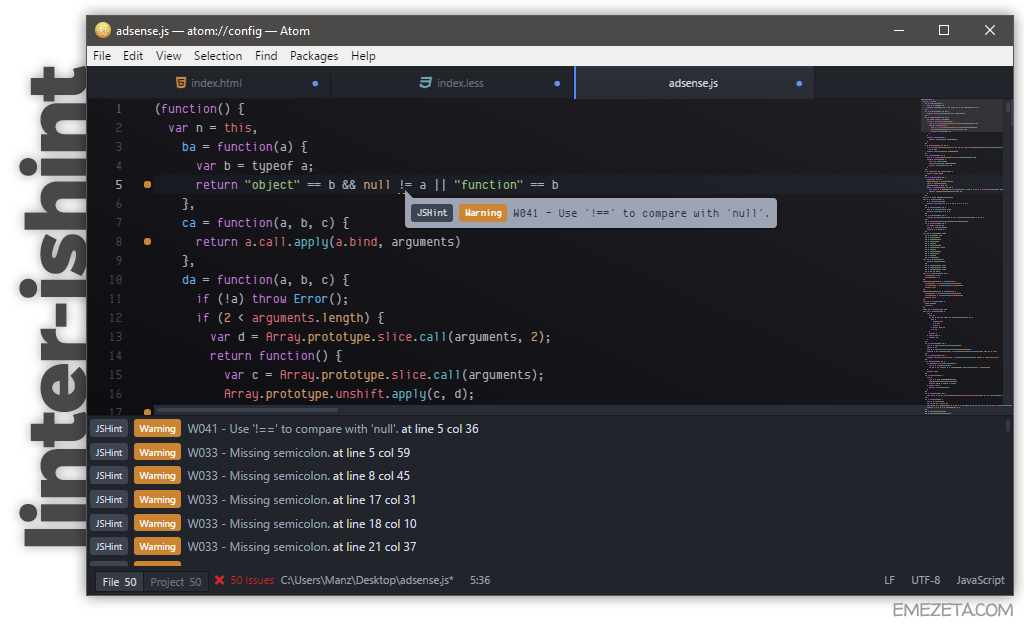Jump to warning at line 5 col 36

click(440, 429)
